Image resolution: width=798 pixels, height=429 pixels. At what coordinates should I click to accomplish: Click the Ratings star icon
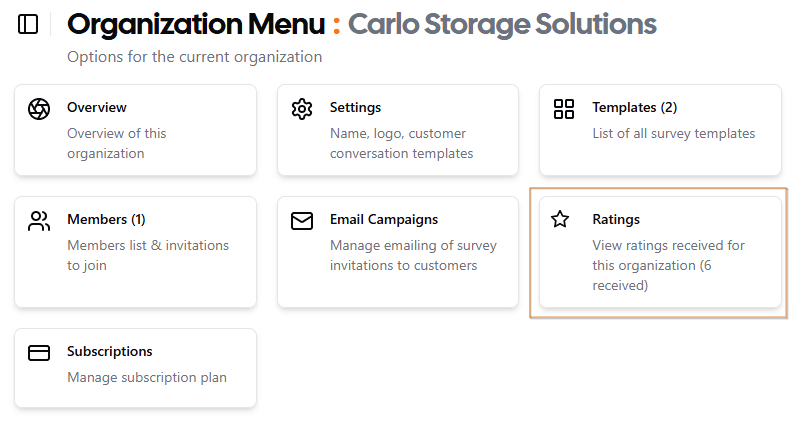(x=560, y=219)
